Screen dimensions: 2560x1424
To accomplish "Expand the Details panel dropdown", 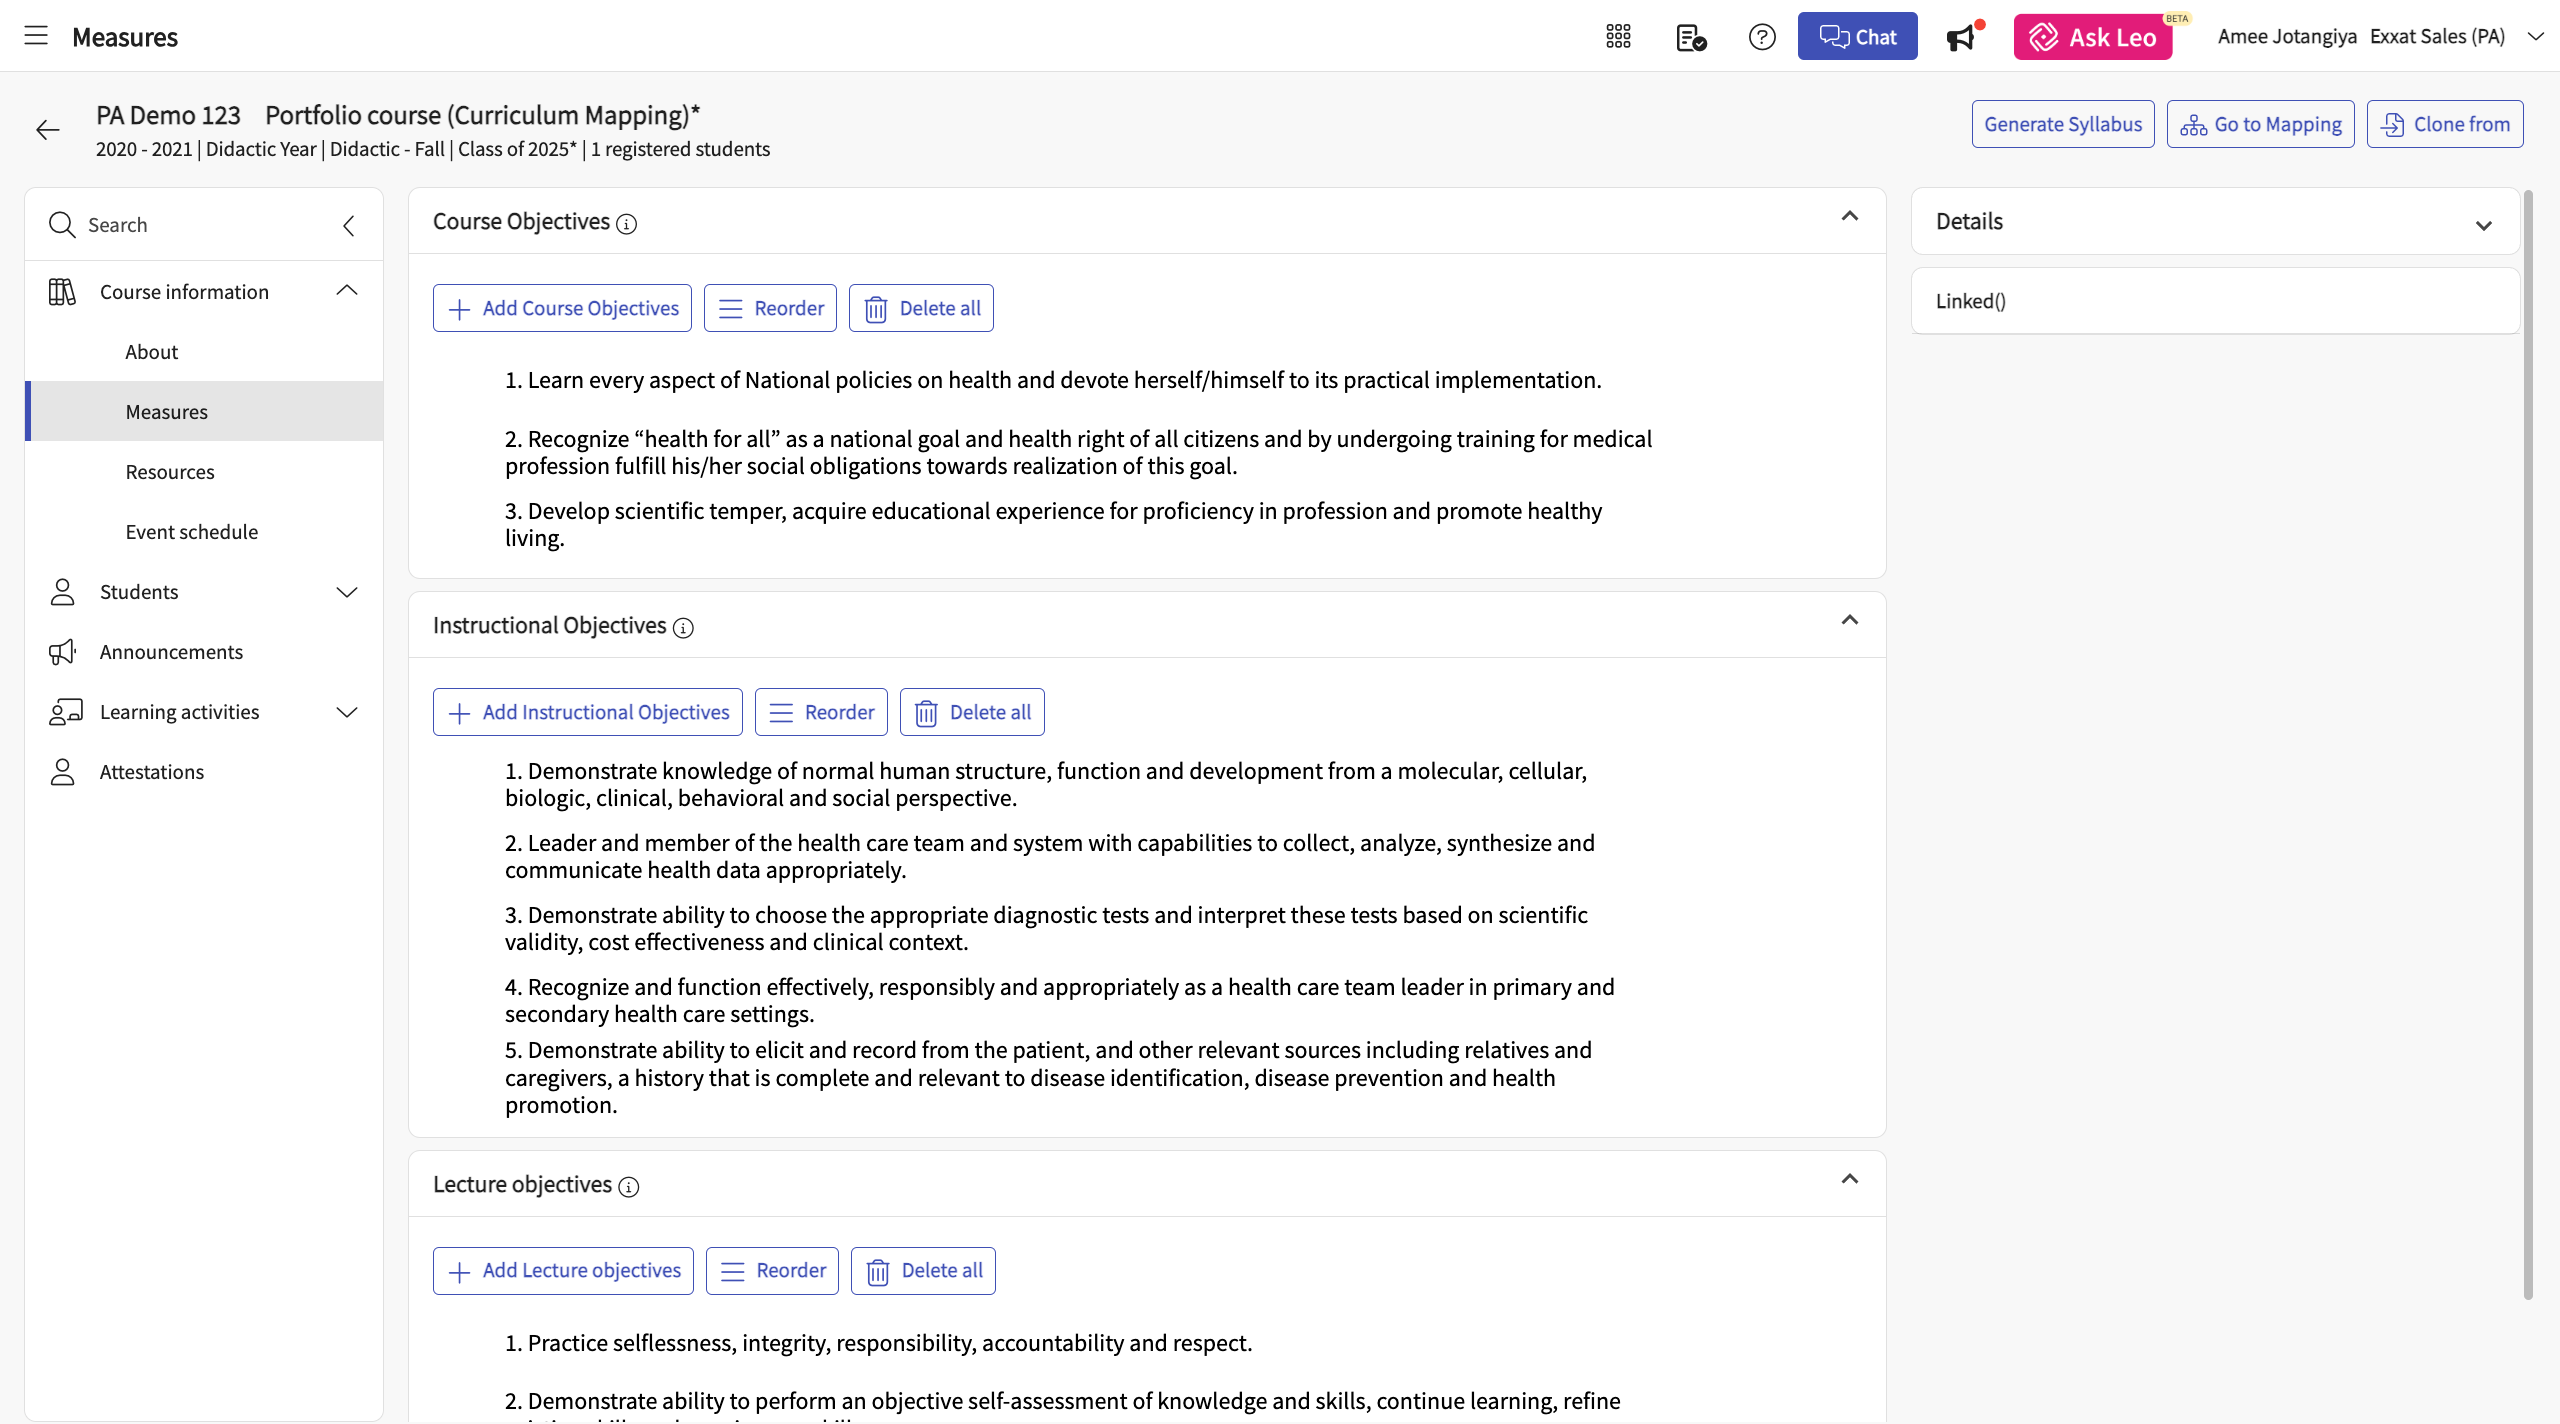I will point(2483,225).
